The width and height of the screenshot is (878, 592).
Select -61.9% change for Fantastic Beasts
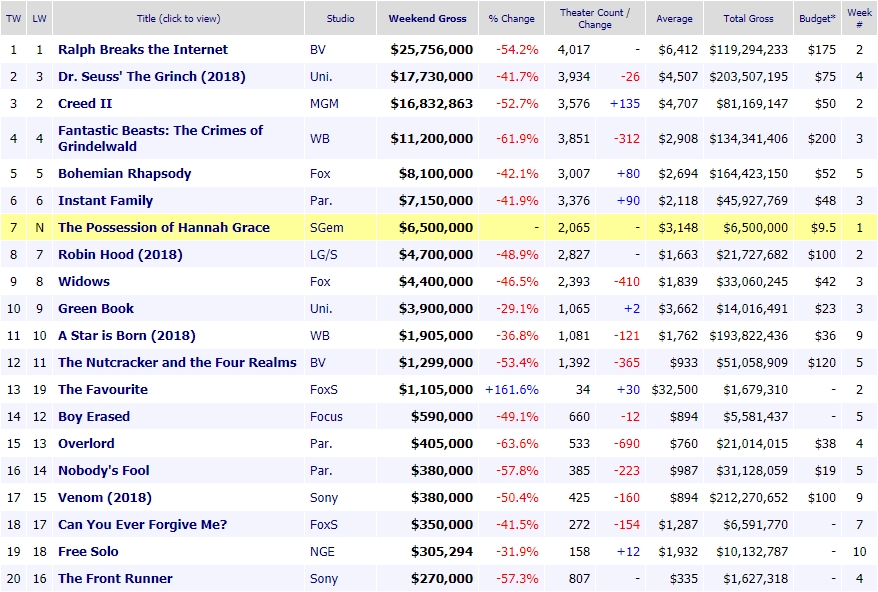517,138
